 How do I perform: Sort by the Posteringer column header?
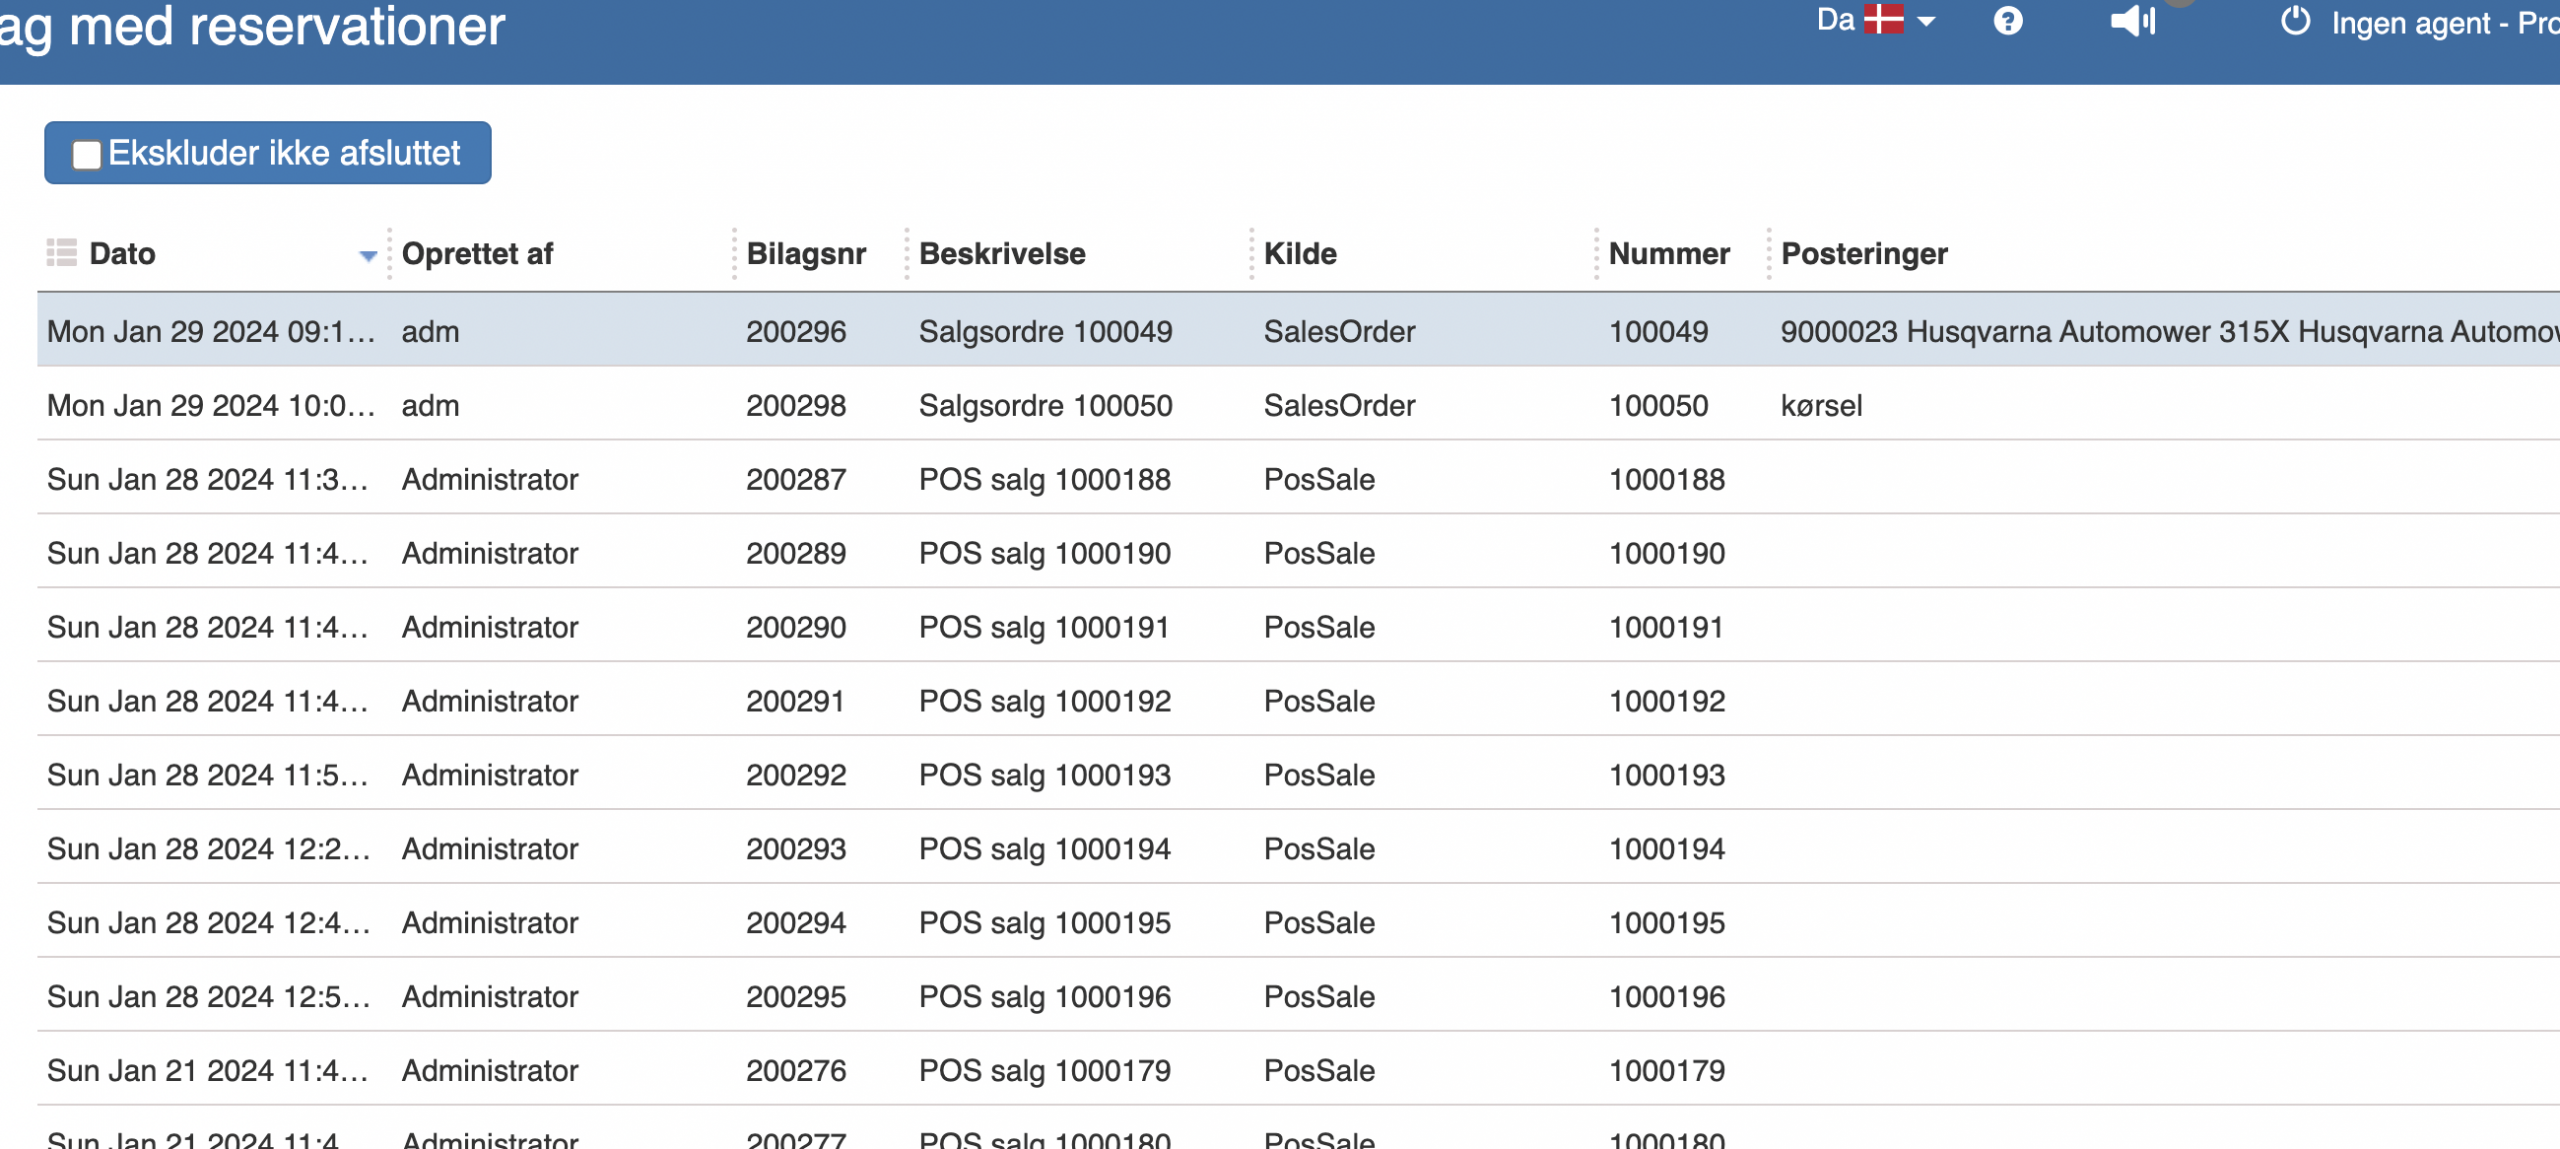(1864, 254)
